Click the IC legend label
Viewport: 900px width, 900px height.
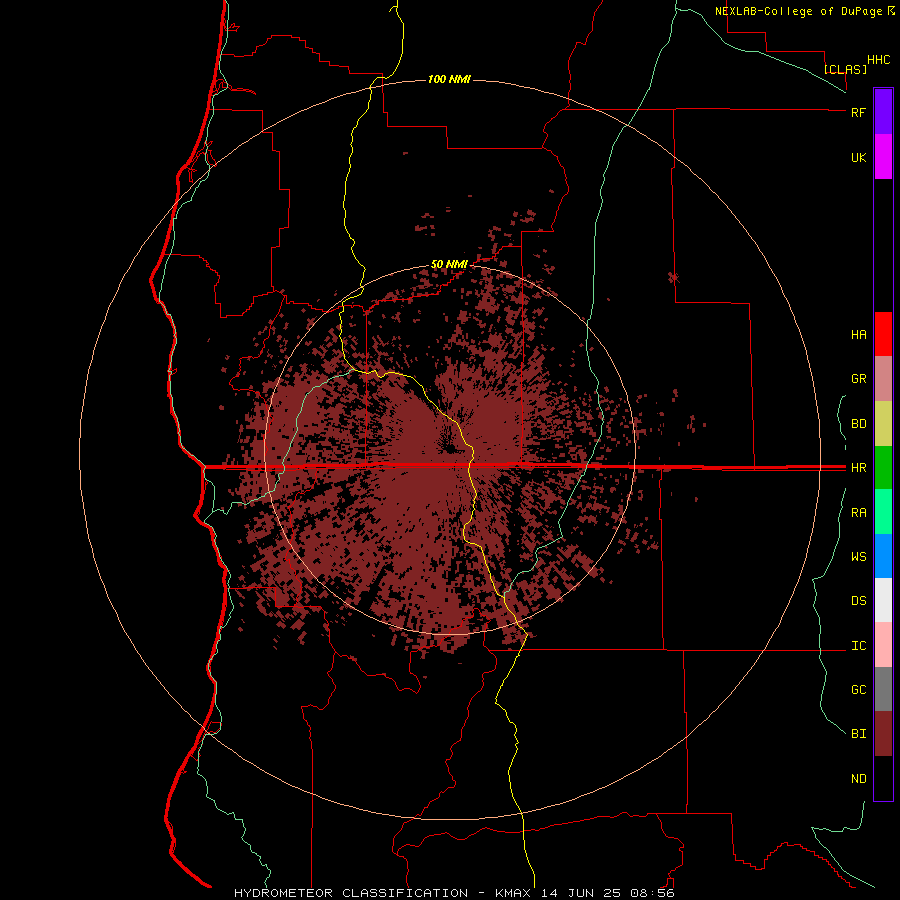[x=858, y=646]
